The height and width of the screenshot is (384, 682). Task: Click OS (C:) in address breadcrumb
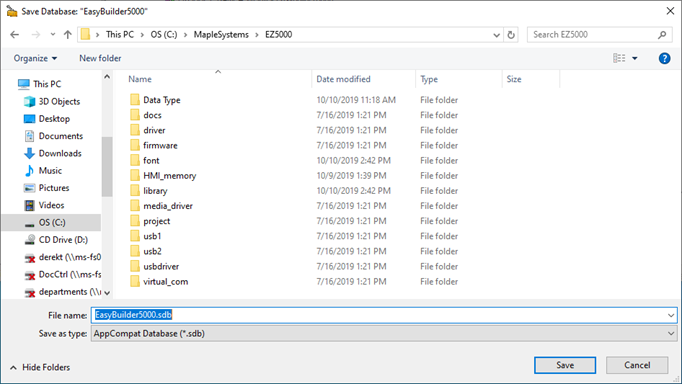pos(164,34)
